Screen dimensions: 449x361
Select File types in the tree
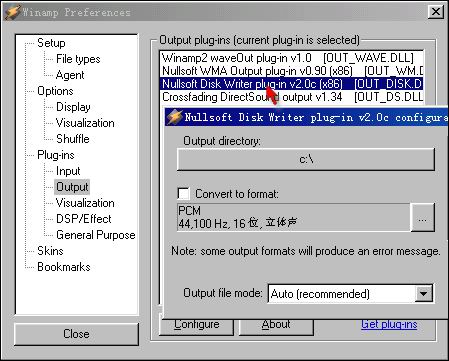click(78, 59)
